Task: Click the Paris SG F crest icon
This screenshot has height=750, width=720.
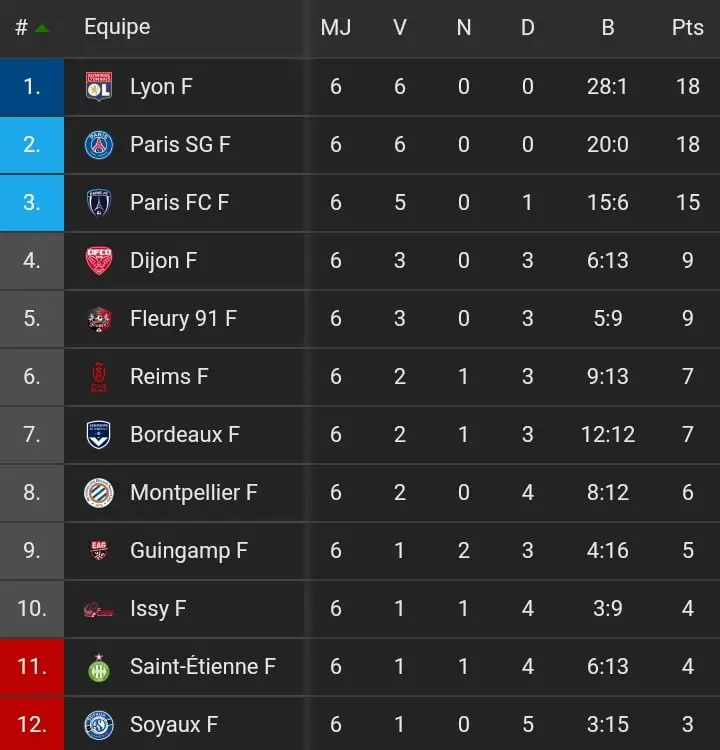Action: (99, 145)
